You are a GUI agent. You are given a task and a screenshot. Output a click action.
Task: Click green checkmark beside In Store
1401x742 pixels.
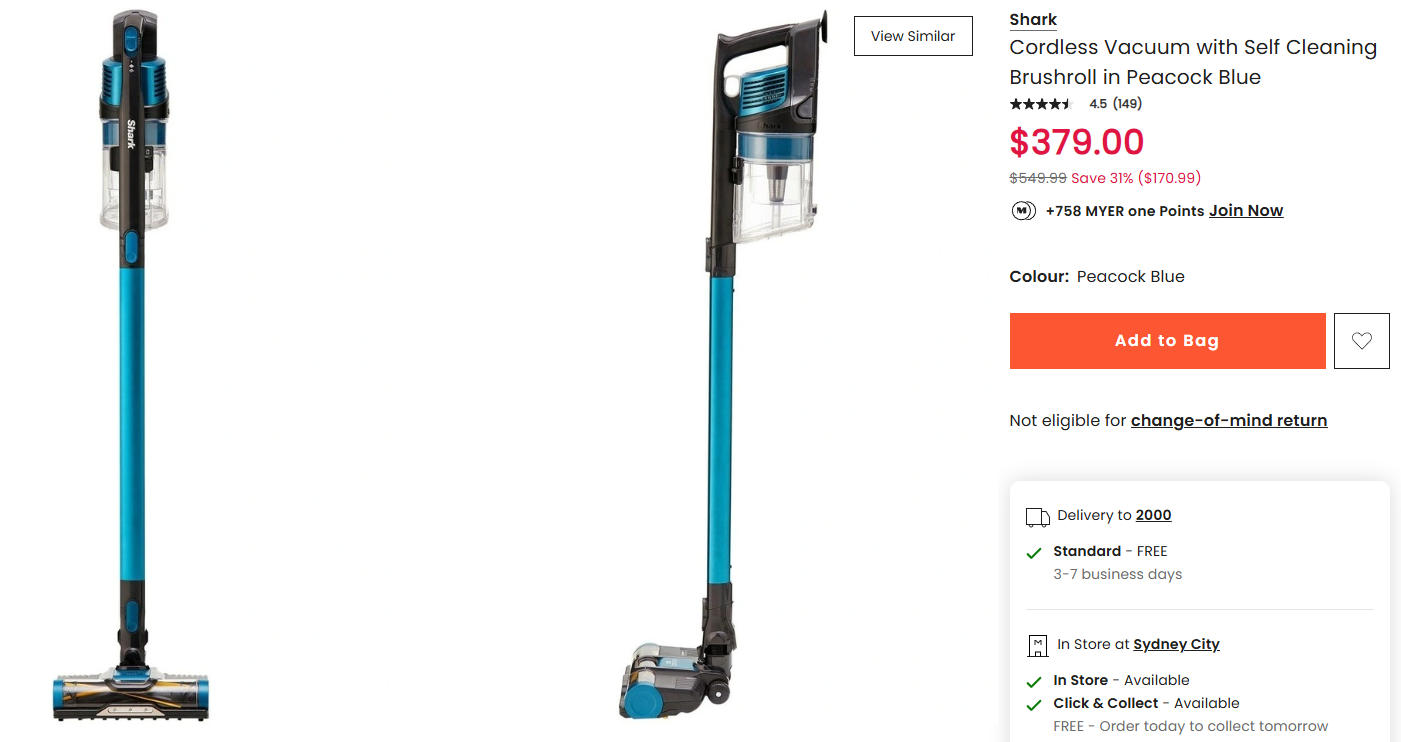[1034, 682]
